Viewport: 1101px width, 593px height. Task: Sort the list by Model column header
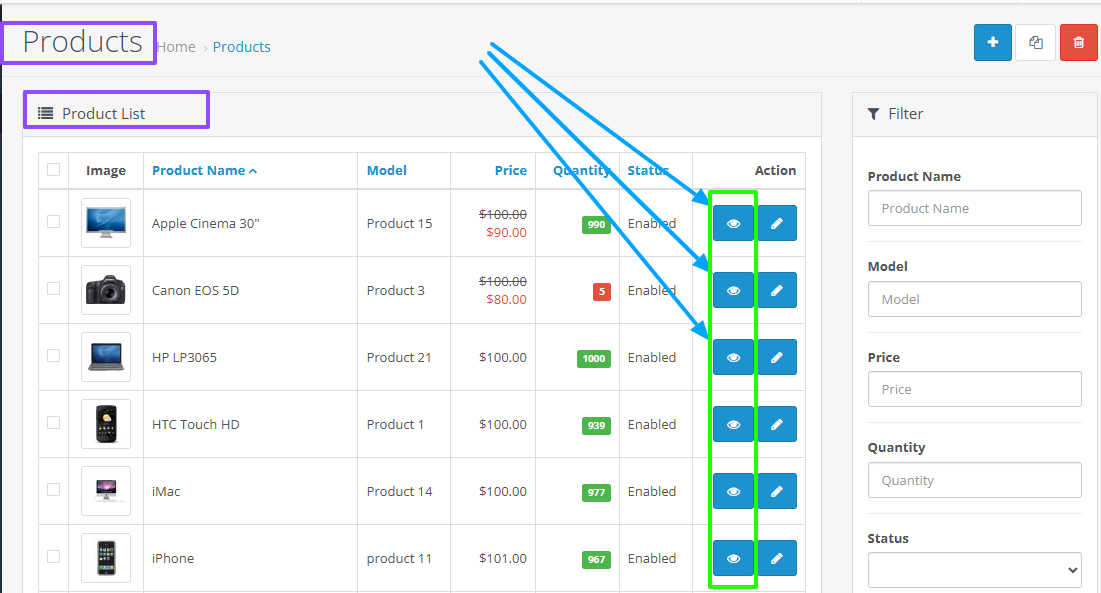(386, 171)
